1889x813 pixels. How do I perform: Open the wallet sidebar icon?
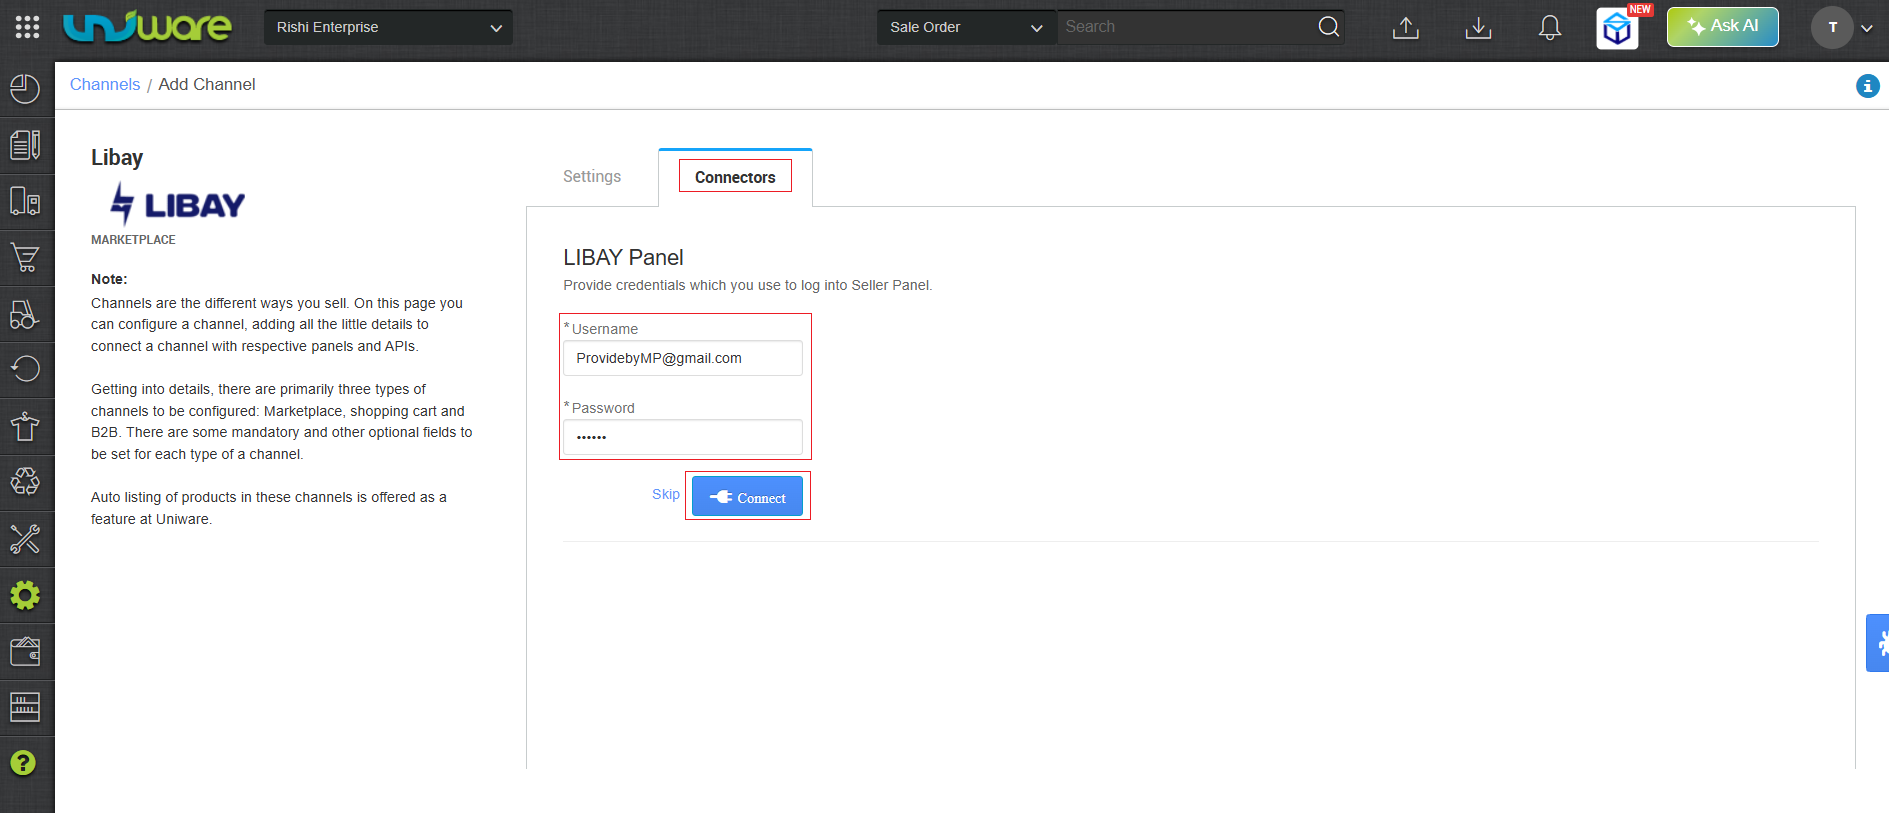(x=25, y=652)
